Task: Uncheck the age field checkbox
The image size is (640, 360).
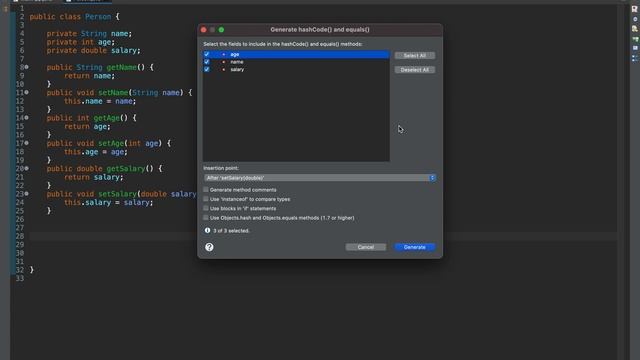Action: coord(207,54)
